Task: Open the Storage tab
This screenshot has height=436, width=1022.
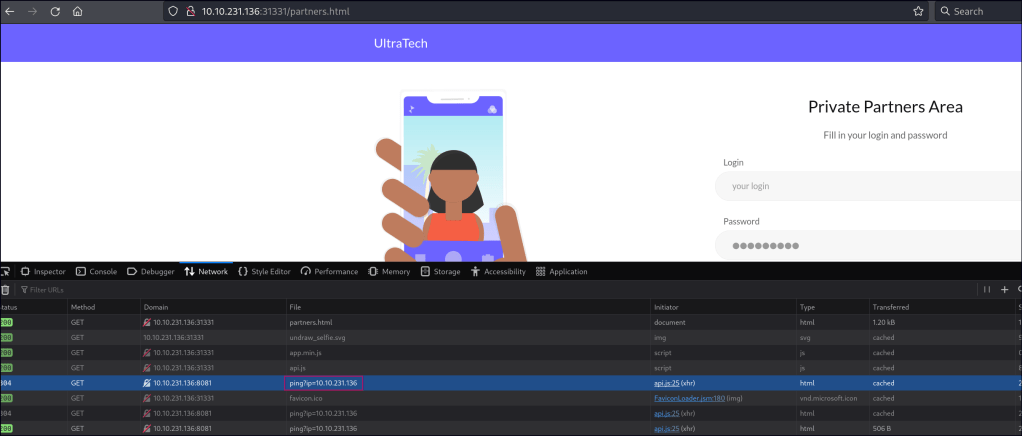Action: click(x=440, y=271)
